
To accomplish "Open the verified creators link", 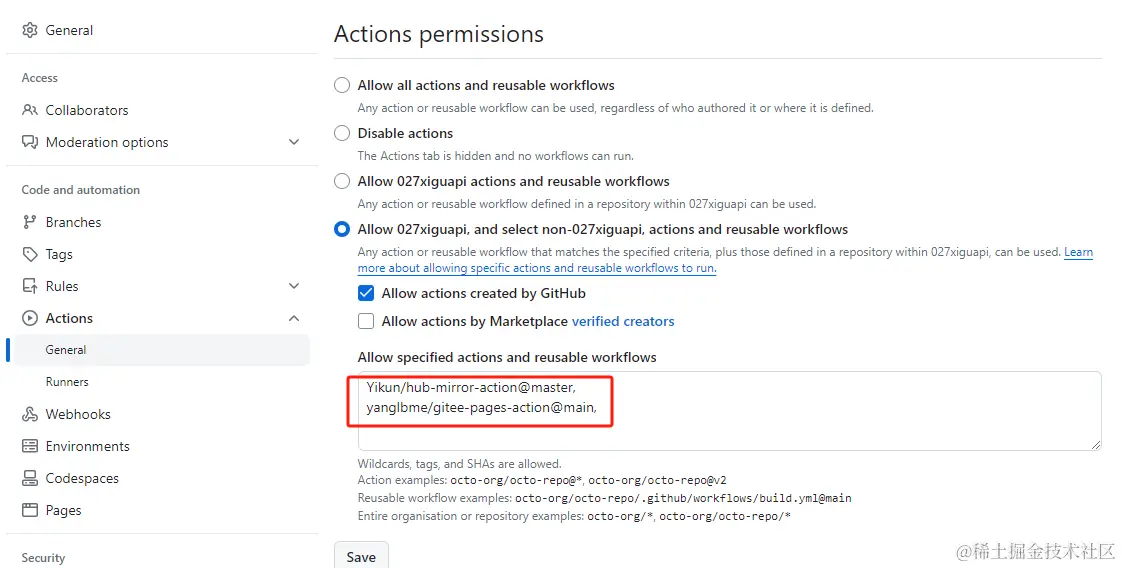I will coord(622,321).
